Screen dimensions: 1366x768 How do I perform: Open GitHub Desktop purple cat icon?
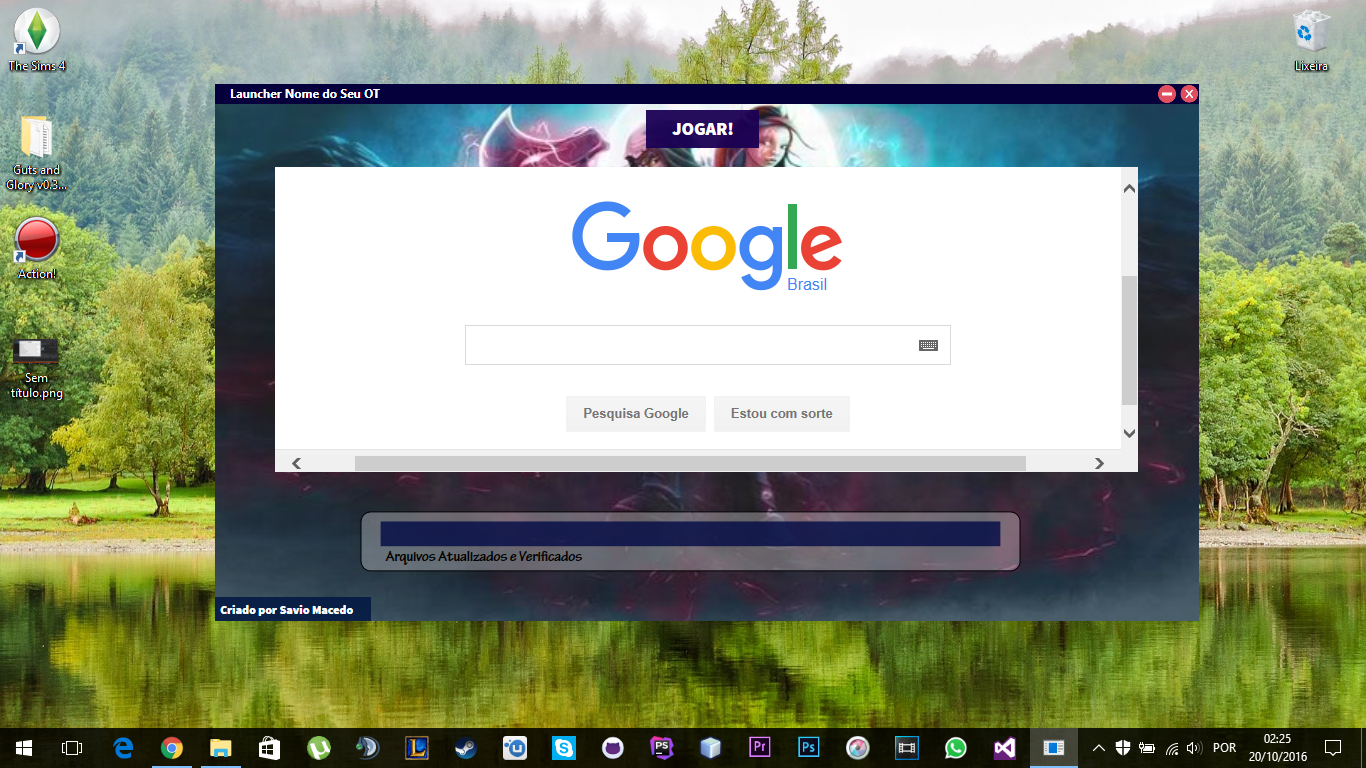[x=613, y=747]
